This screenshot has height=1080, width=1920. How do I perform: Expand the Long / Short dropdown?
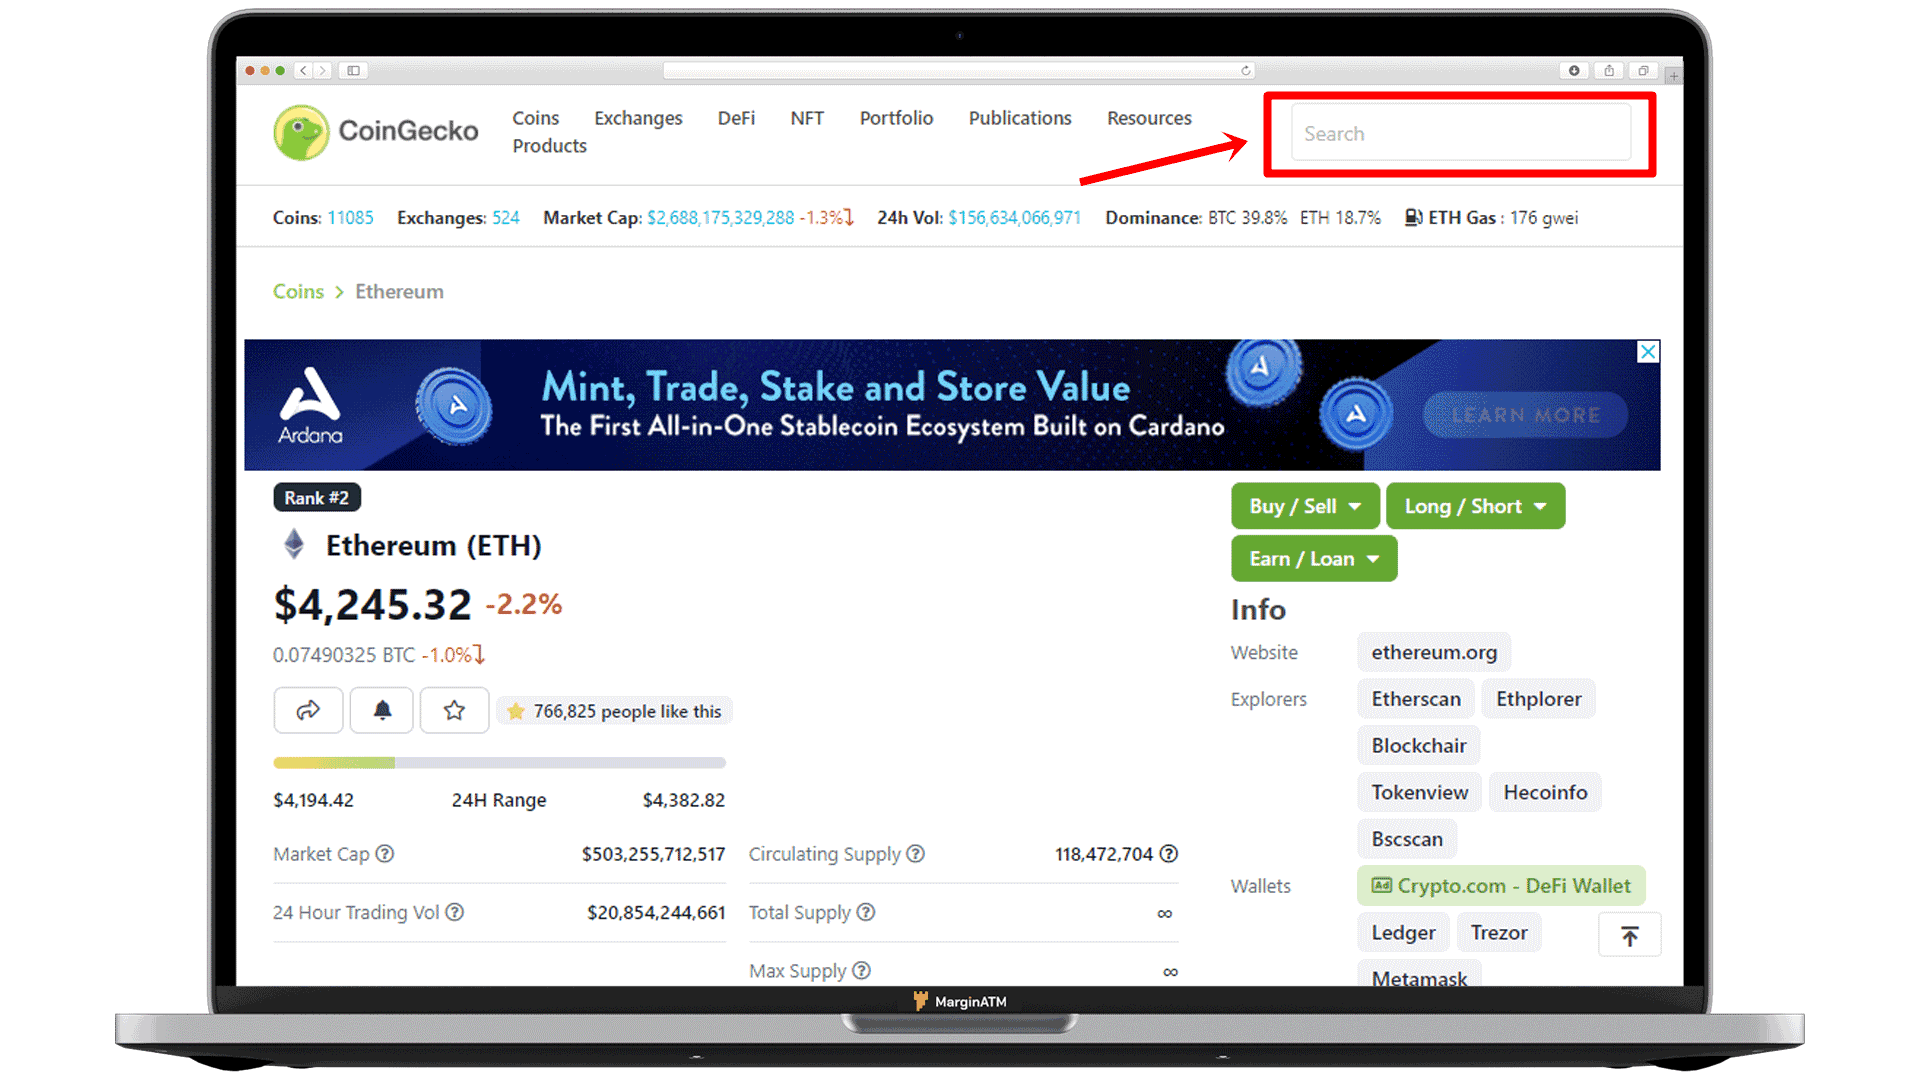coord(1473,505)
